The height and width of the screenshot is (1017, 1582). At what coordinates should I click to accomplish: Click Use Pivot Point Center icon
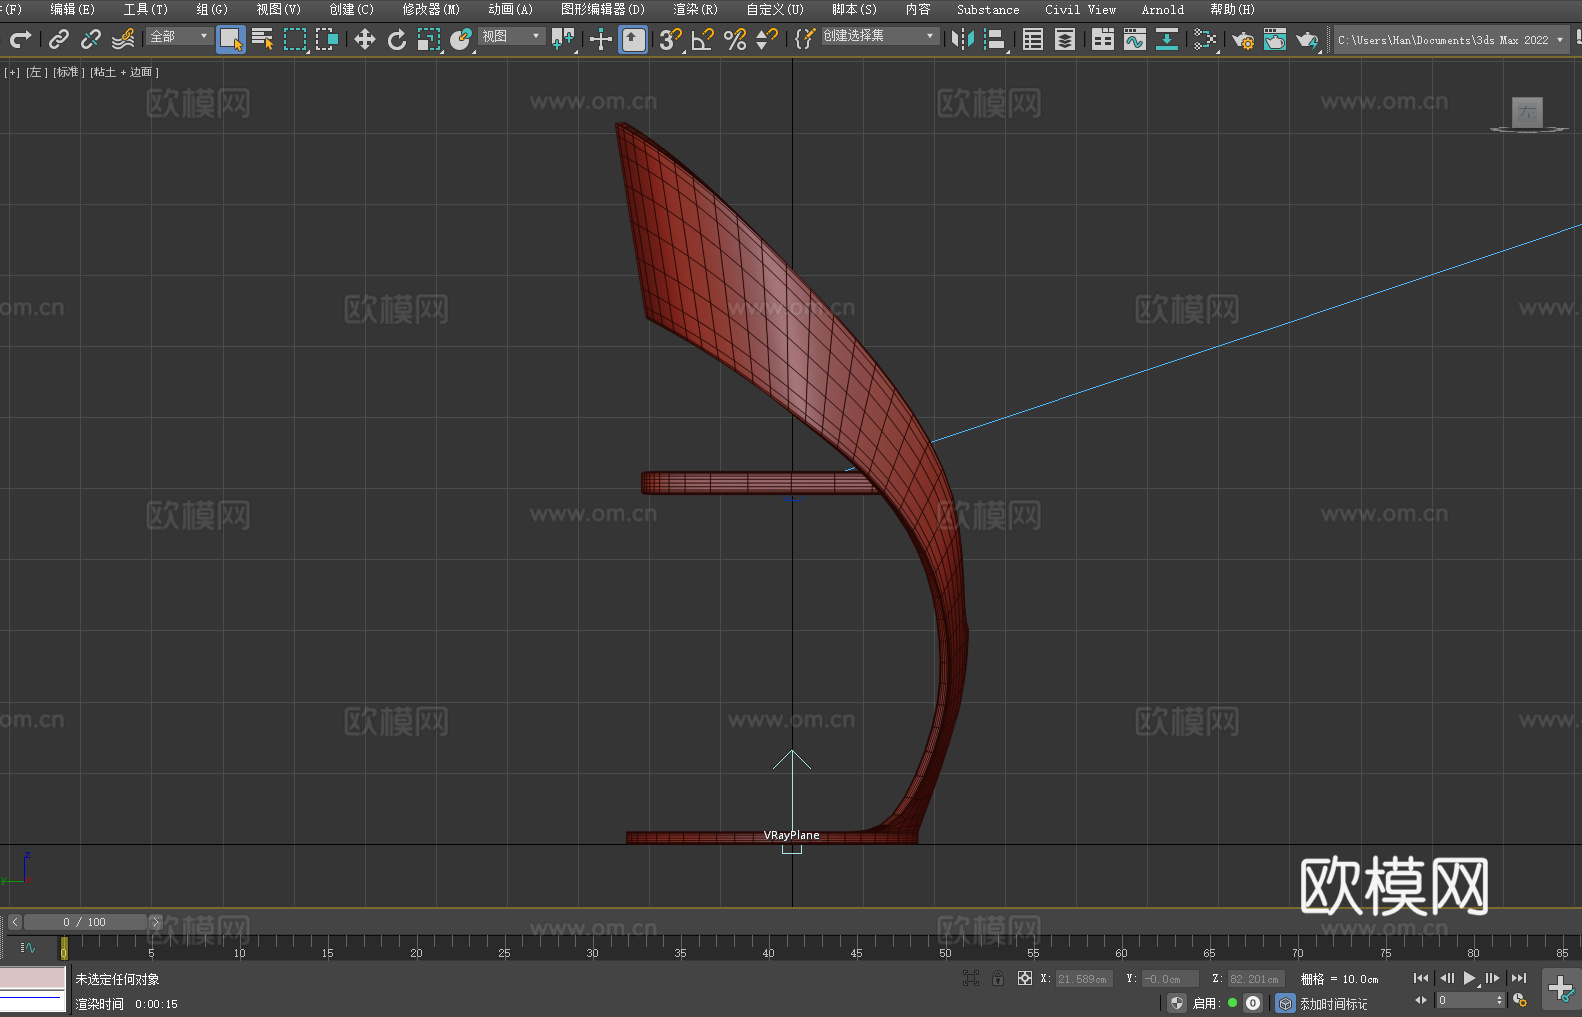(563, 39)
